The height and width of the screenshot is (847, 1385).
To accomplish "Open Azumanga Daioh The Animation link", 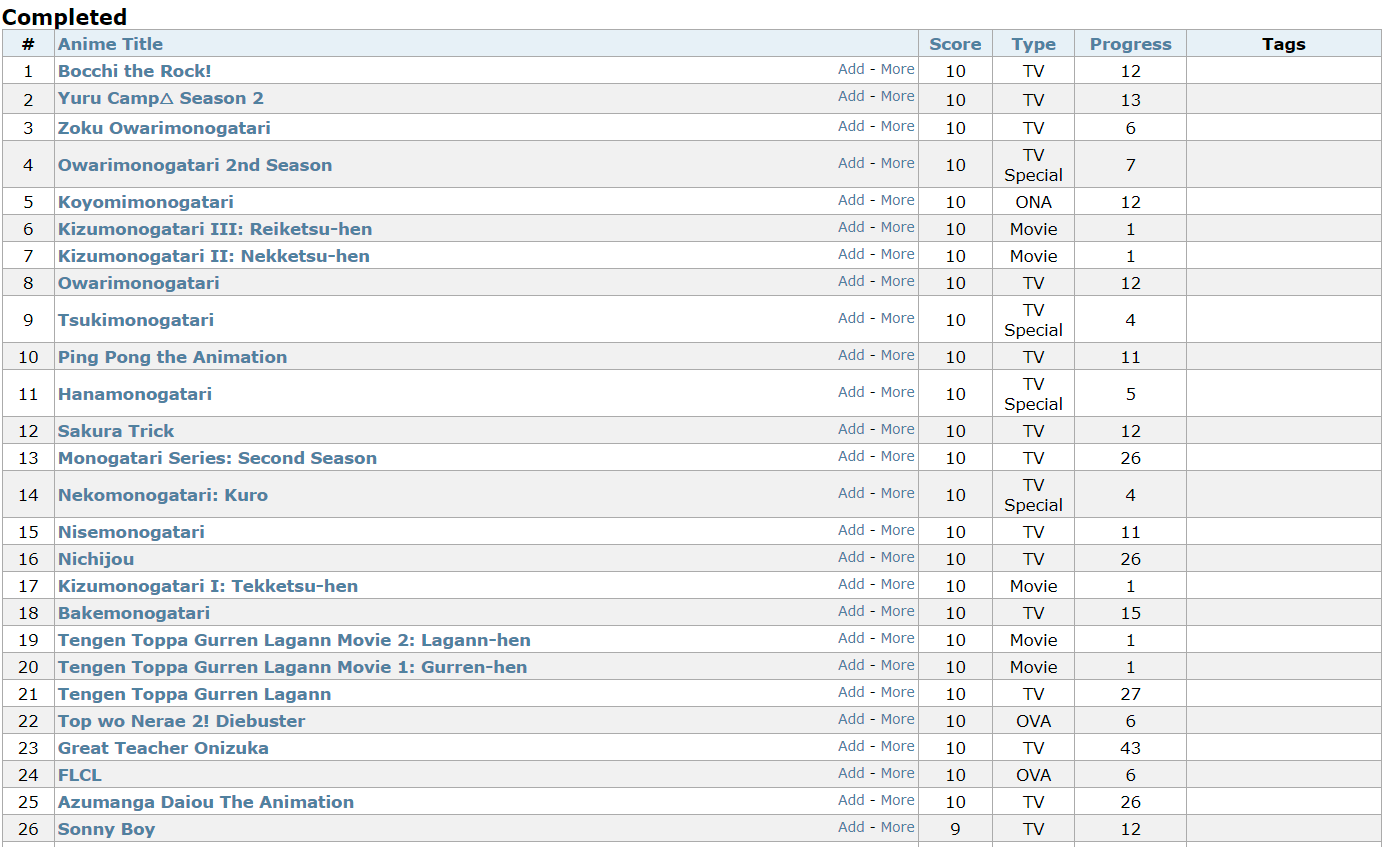I will (206, 802).
